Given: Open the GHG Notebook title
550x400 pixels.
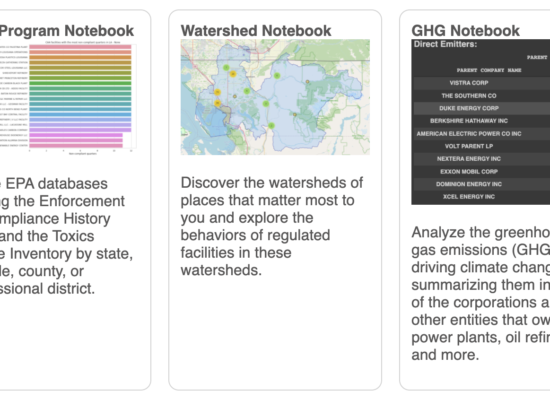Looking at the screenshot, I should point(465,31).
